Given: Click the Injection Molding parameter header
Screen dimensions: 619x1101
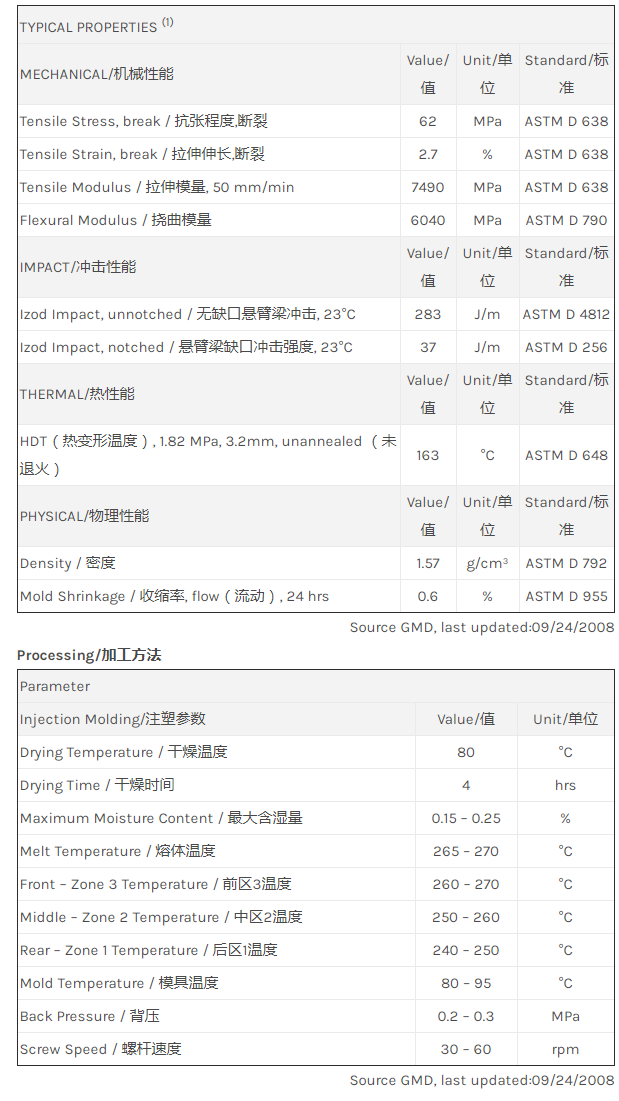Looking at the screenshot, I should point(112,719).
